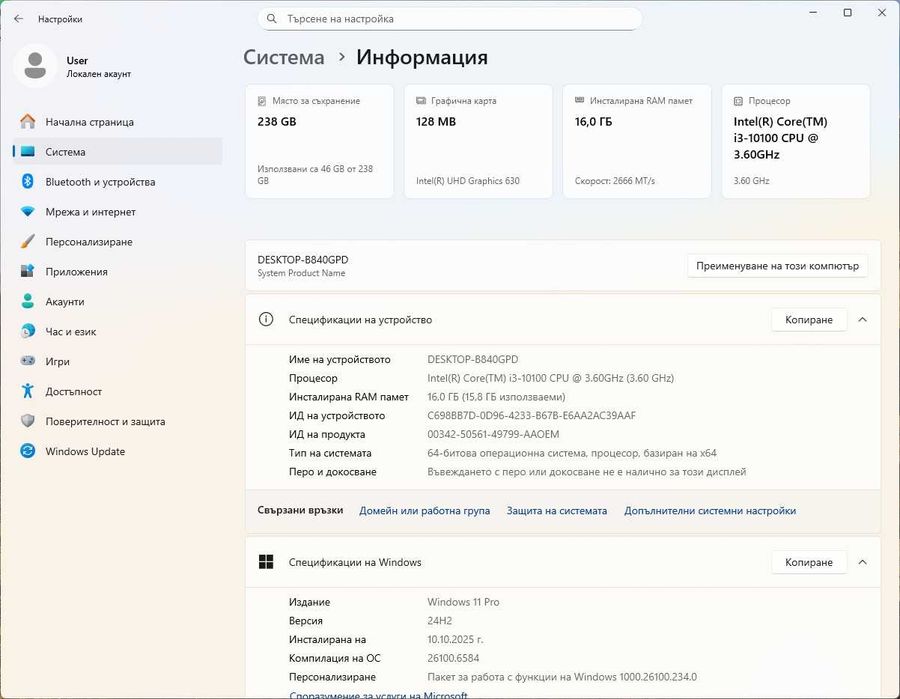Open the Приложения apps icon
Image resolution: width=900 pixels, height=699 pixels.
[28, 271]
